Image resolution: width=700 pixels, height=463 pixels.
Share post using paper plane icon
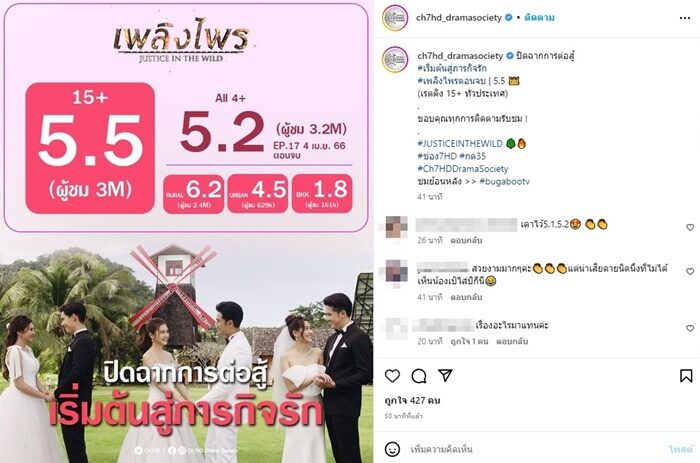(x=445, y=375)
